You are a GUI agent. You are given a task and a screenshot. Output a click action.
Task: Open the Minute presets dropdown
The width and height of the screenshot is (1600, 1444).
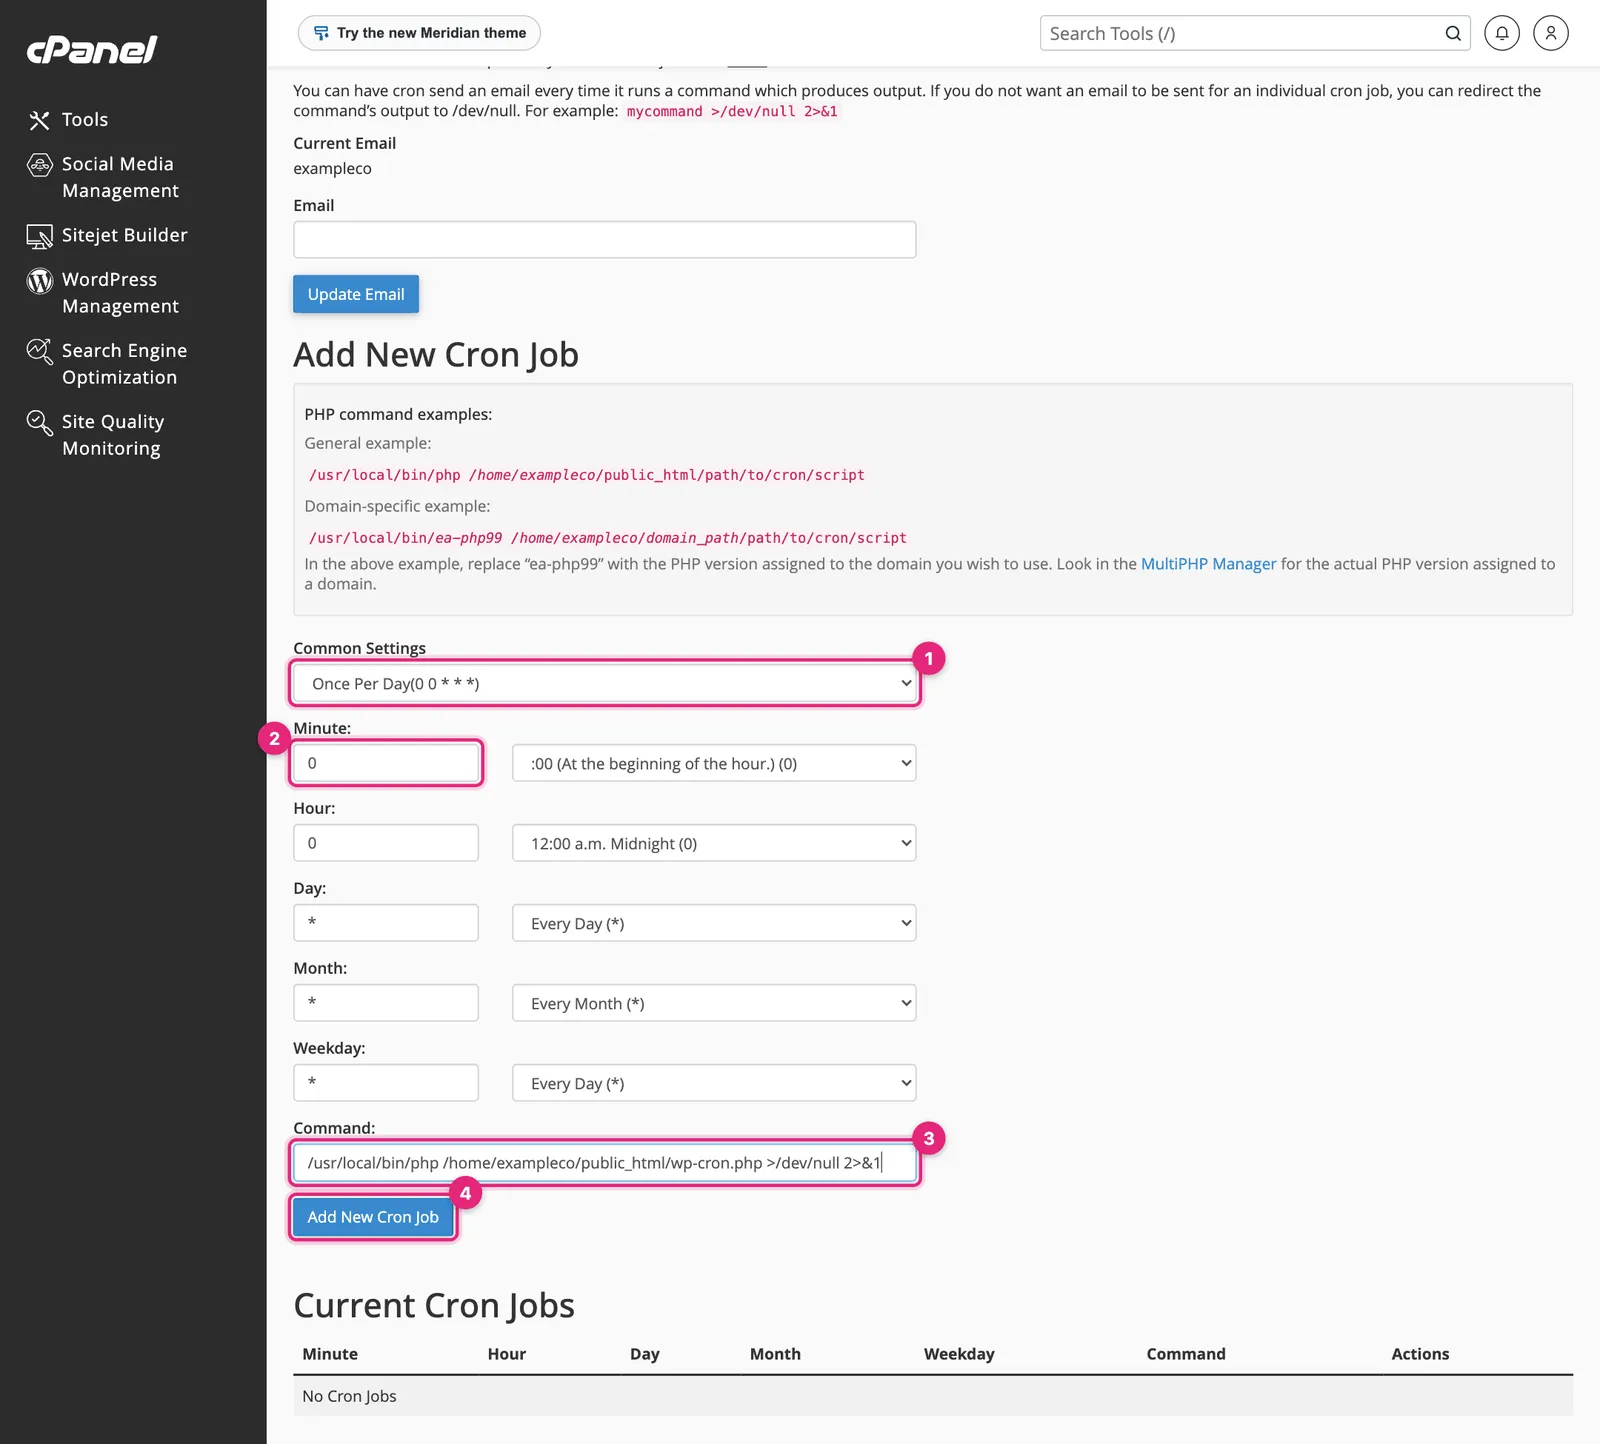pyautogui.click(x=714, y=764)
